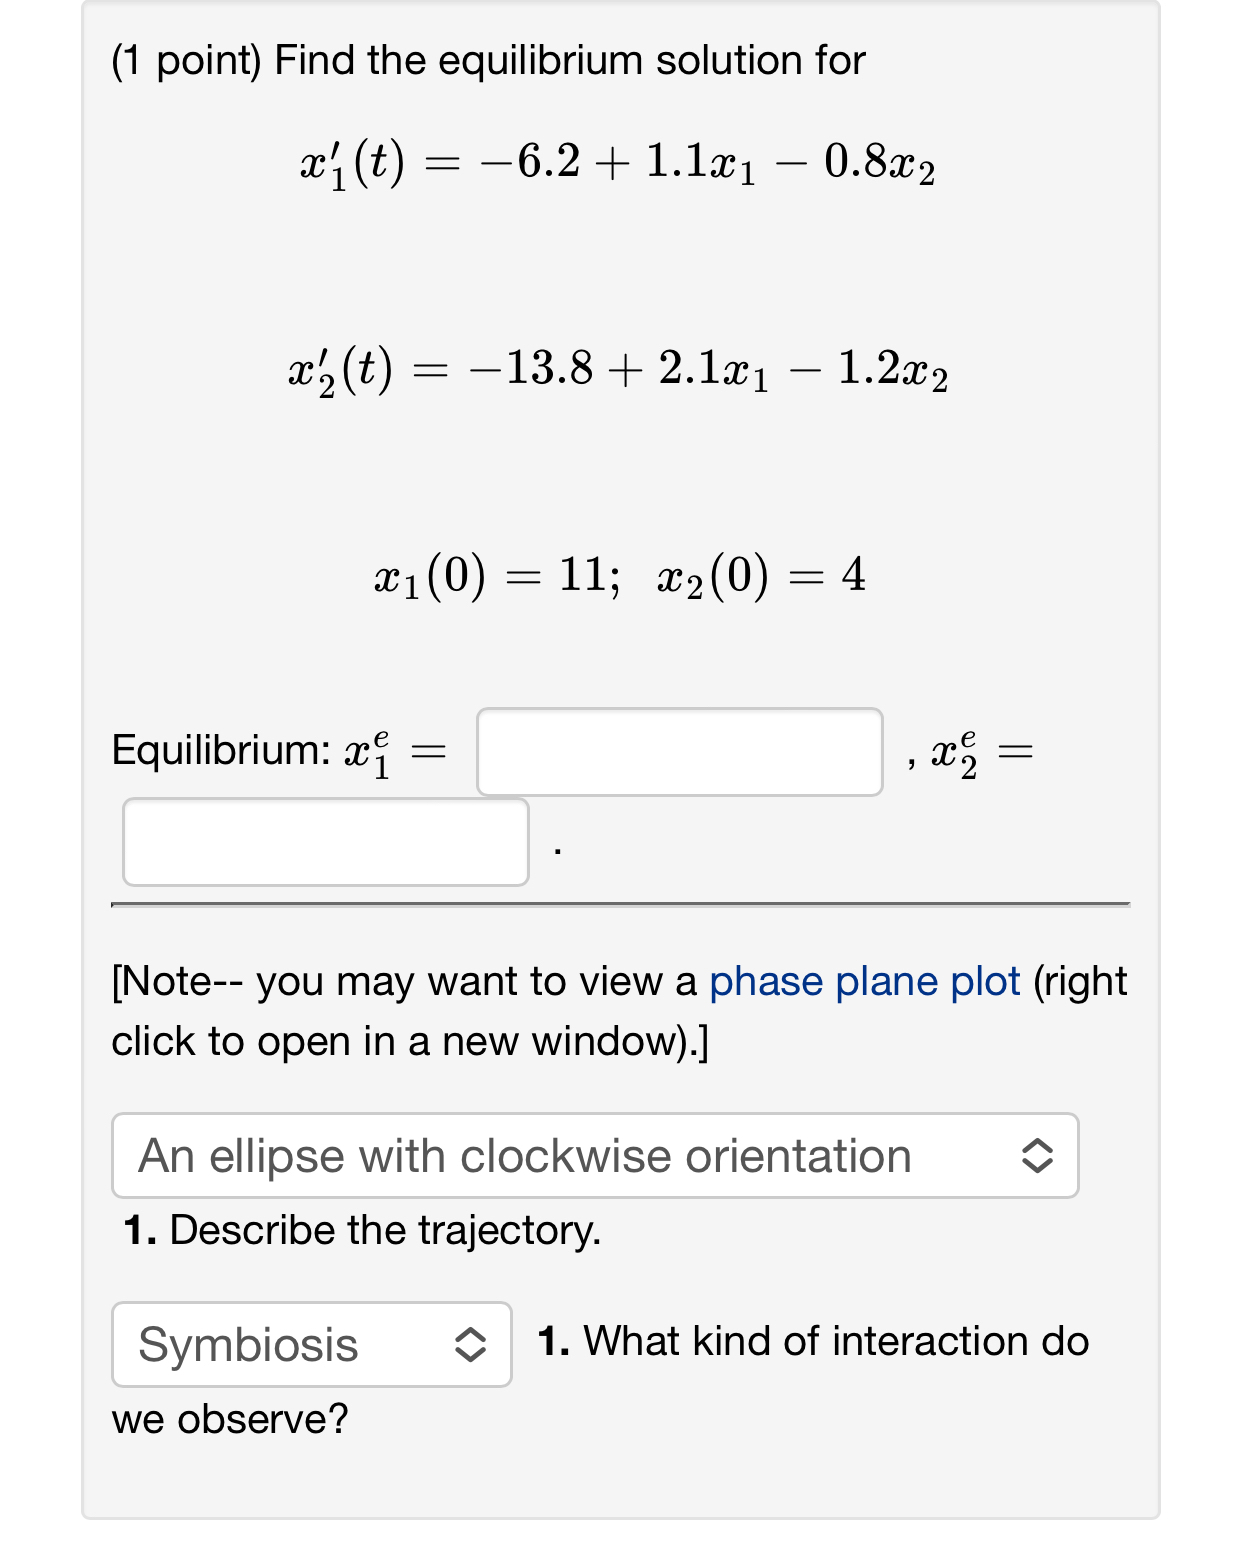This screenshot has width=1242, height=1549.
Task: Open the phase plane plot link
Action: coord(864,982)
